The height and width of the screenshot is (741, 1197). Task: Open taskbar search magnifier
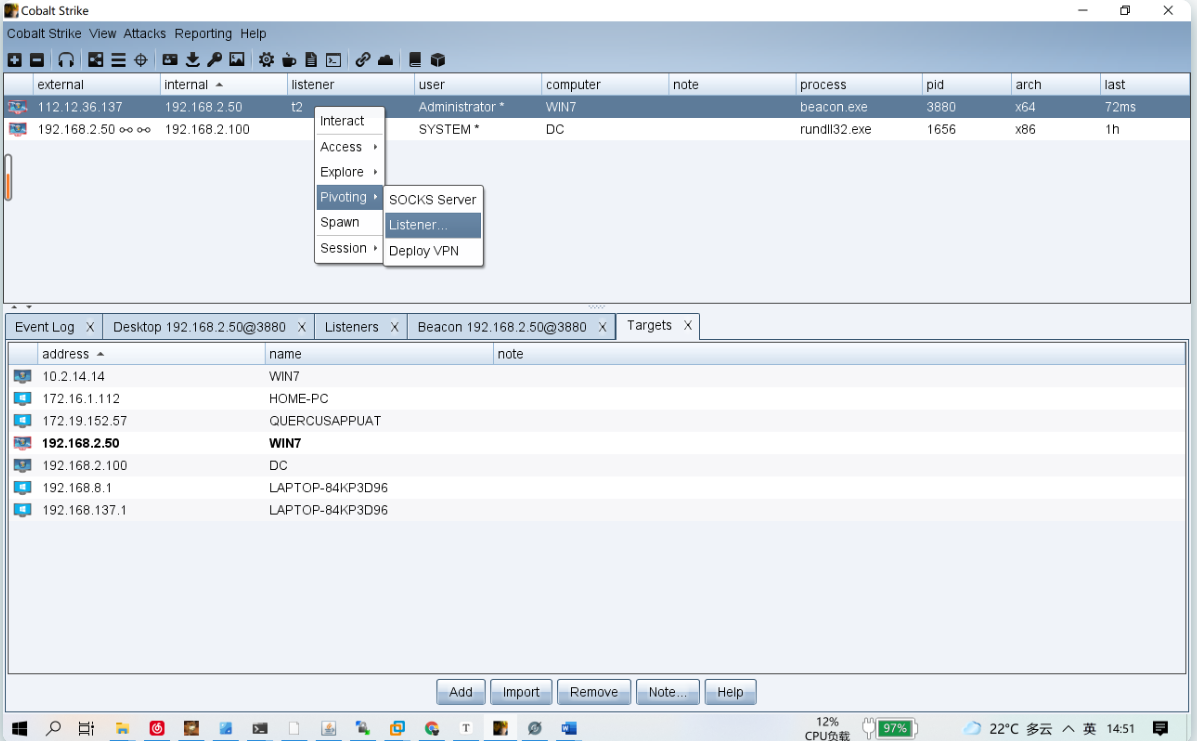pyautogui.click(x=53, y=728)
